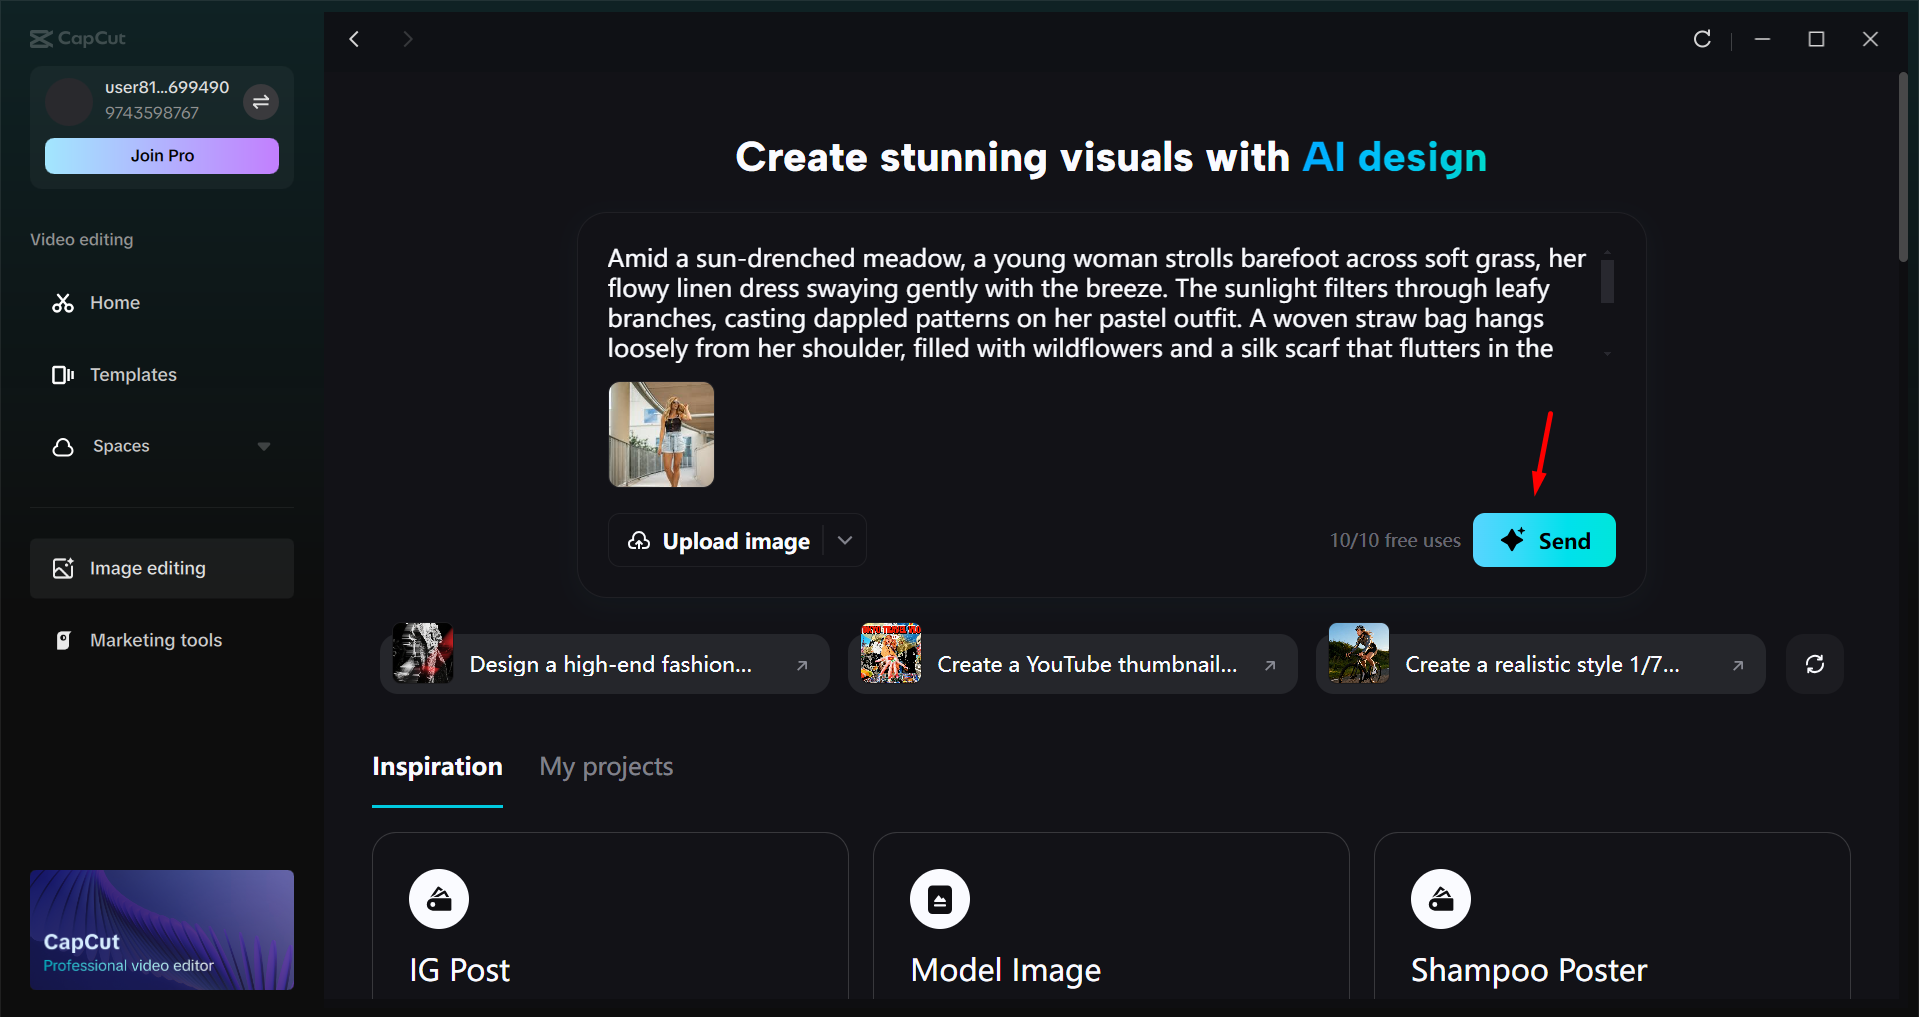Image resolution: width=1919 pixels, height=1017 pixels.
Task: Refresh the prompt suggestions
Action: tap(1814, 663)
